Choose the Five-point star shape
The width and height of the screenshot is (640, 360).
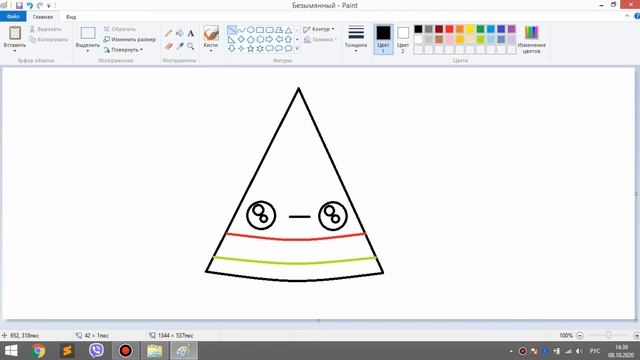(251, 49)
